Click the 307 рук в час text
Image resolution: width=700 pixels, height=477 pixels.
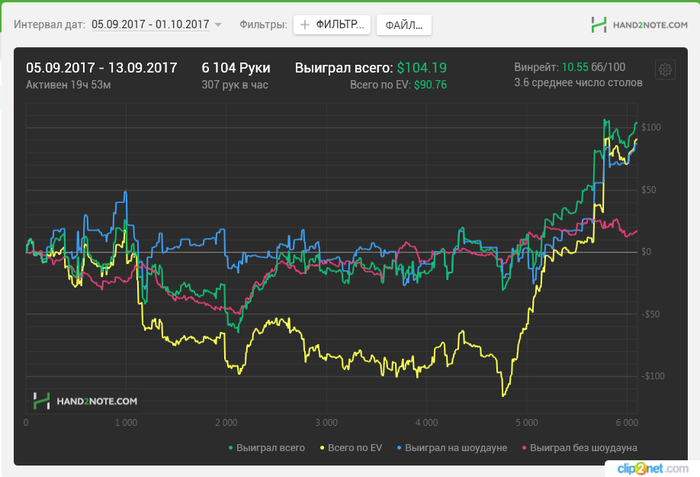pyautogui.click(x=235, y=85)
